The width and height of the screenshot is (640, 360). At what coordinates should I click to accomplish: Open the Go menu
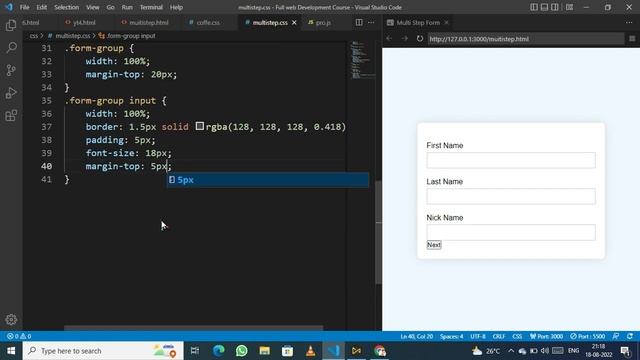click(110, 7)
